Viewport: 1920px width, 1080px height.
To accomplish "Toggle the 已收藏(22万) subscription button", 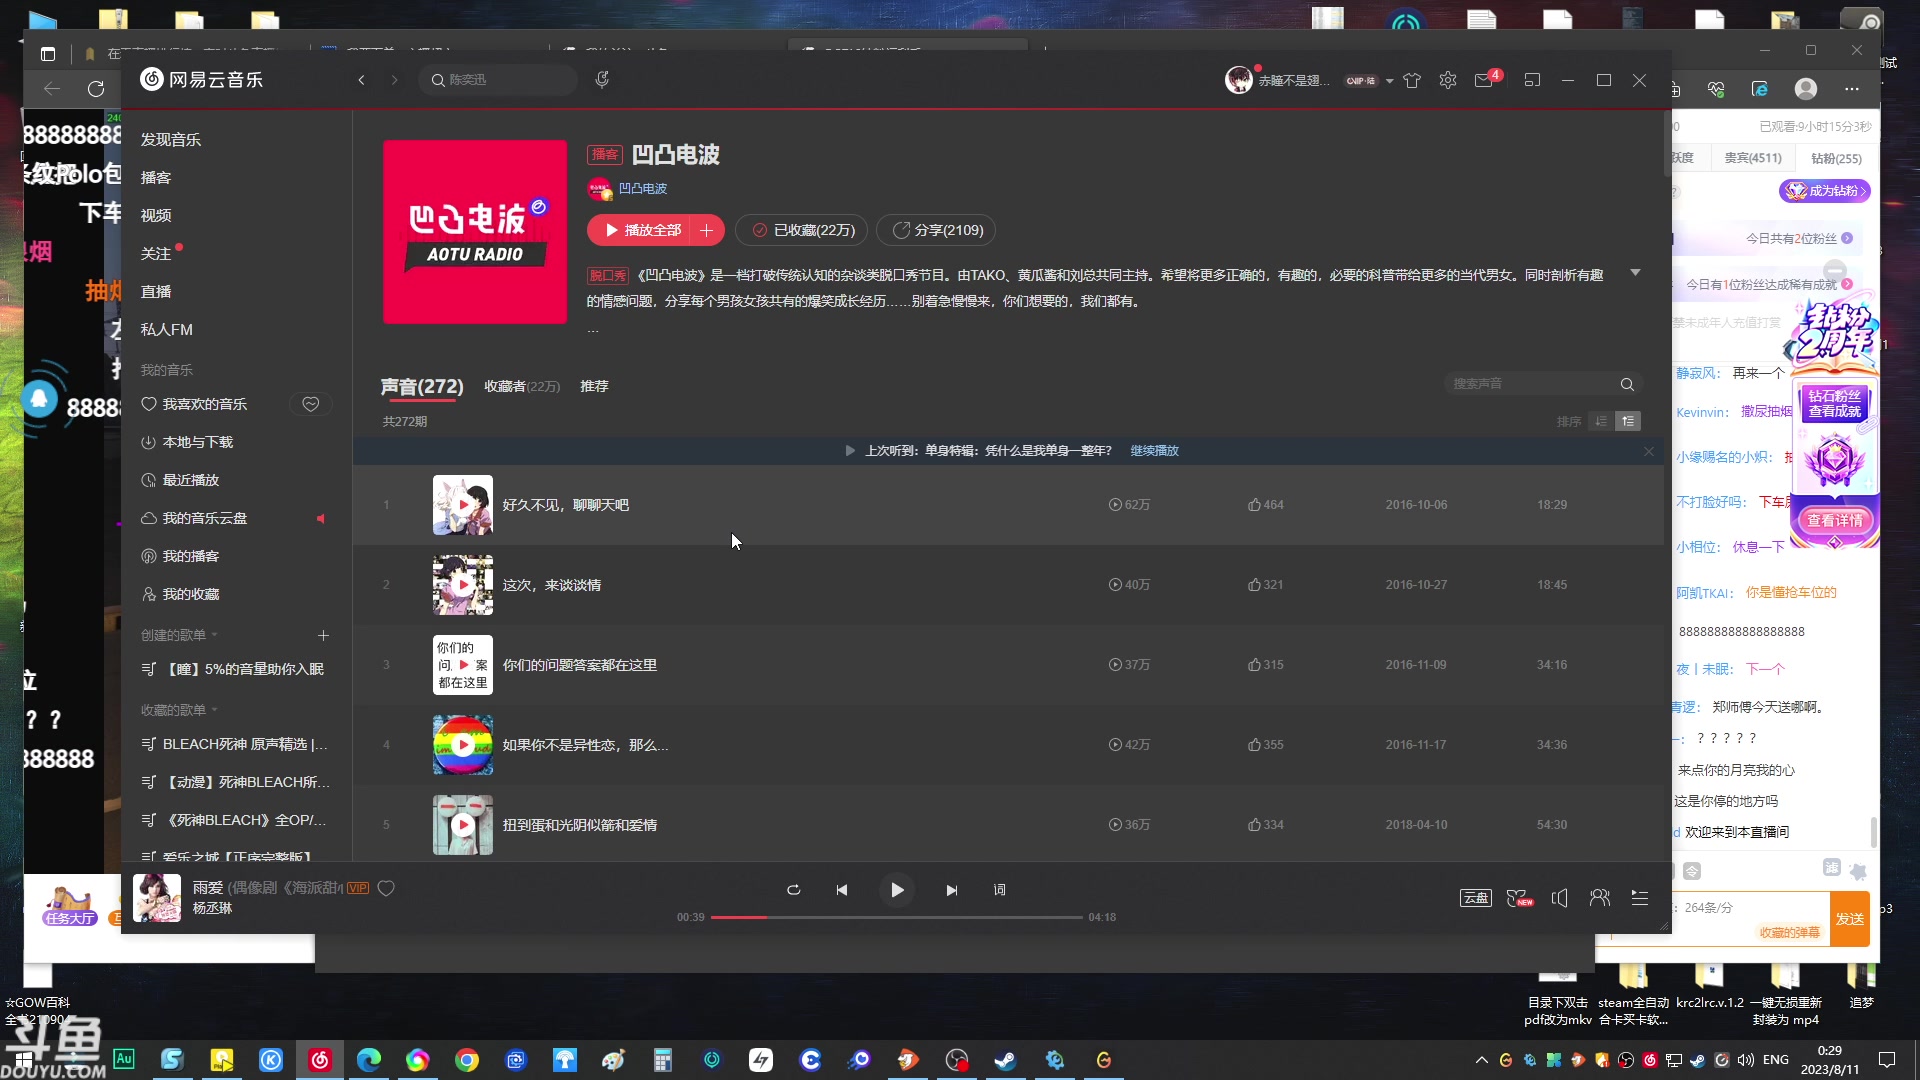I will tap(801, 230).
